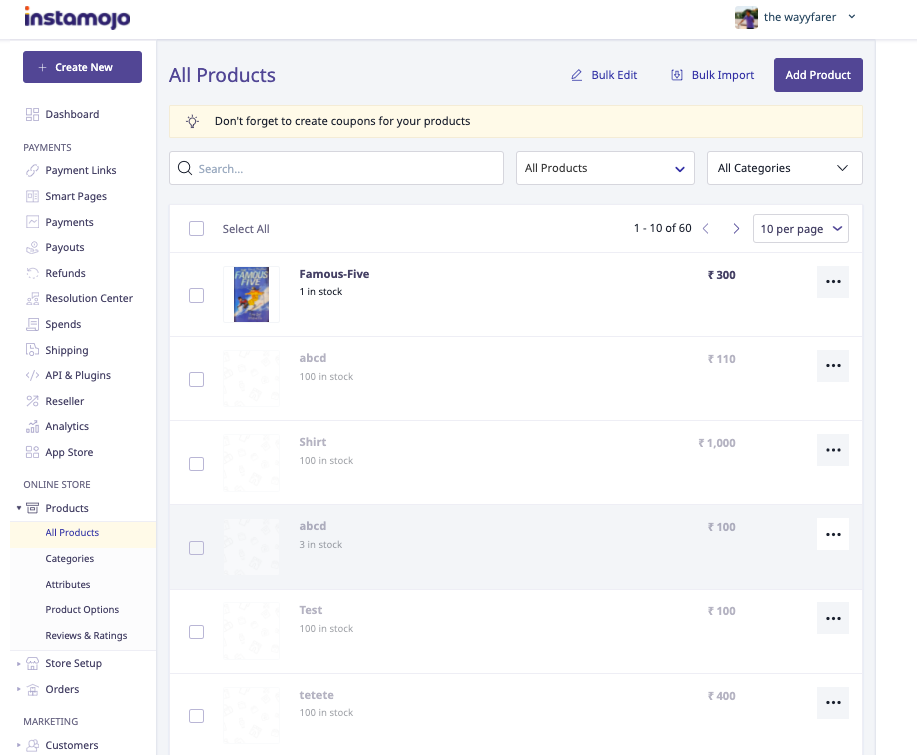
Task: Open more options for abcd ₹110 product
Action: 833,366
